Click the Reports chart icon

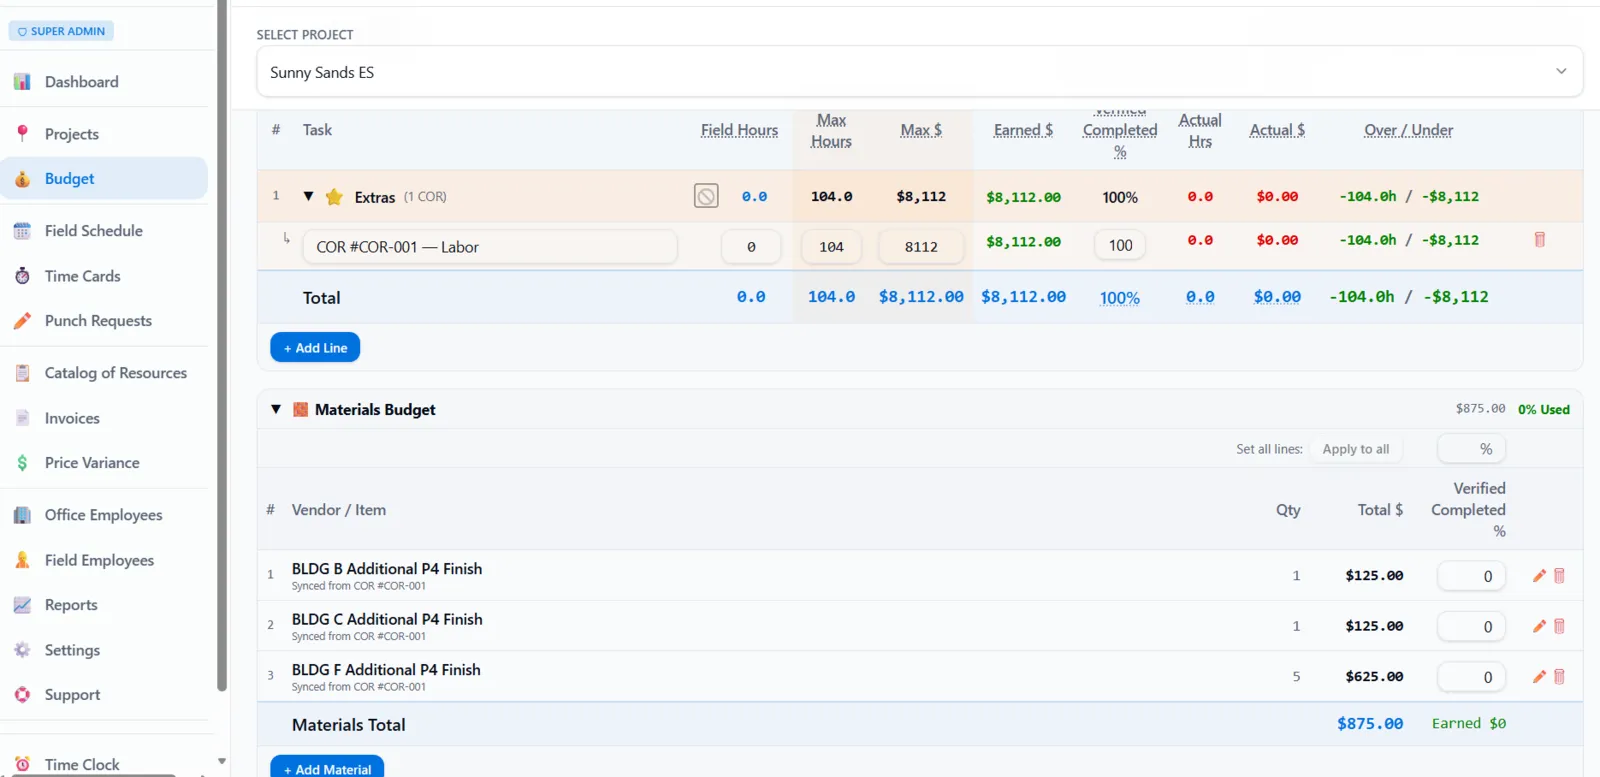(x=22, y=605)
